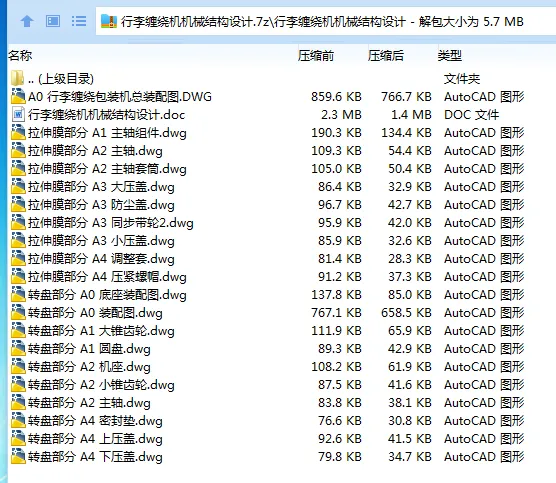The image size is (556, 483).
Task: Sort by the 类型 column header
Action: [450, 56]
